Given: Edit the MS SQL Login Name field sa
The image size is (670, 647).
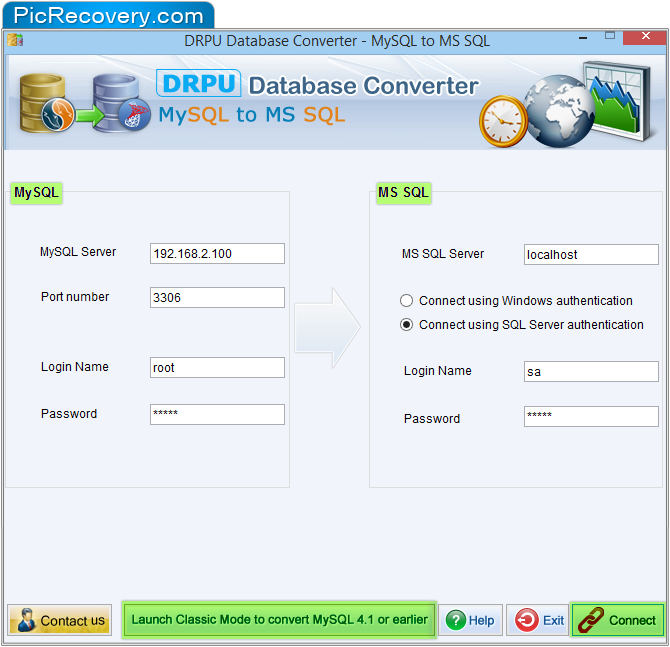Looking at the screenshot, I should (x=591, y=372).
